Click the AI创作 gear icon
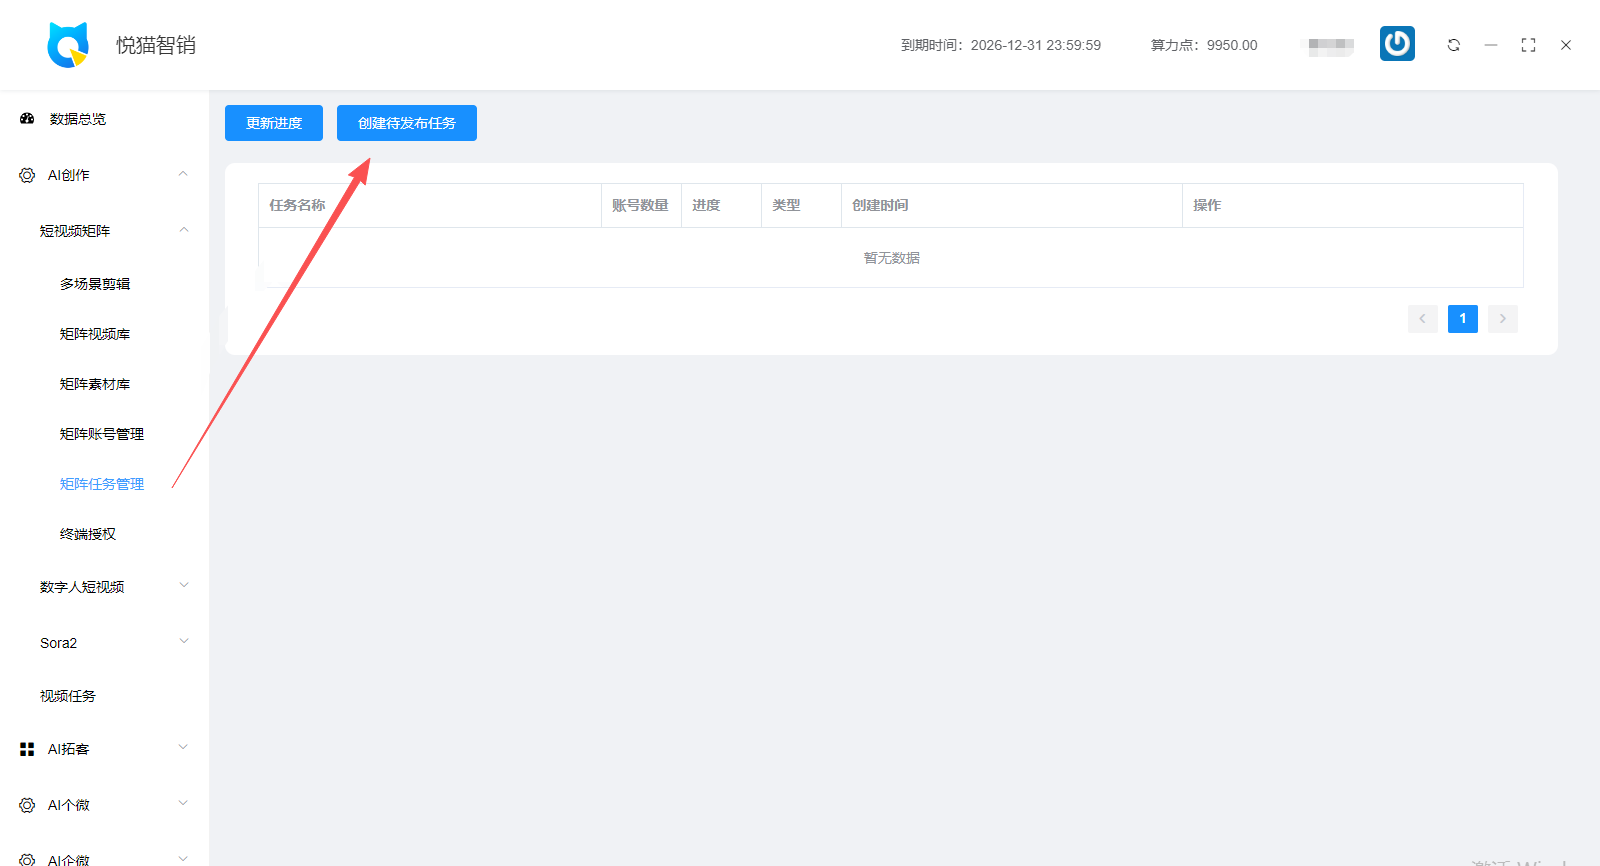Image resolution: width=1600 pixels, height=866 pixels. click(27, 175)
